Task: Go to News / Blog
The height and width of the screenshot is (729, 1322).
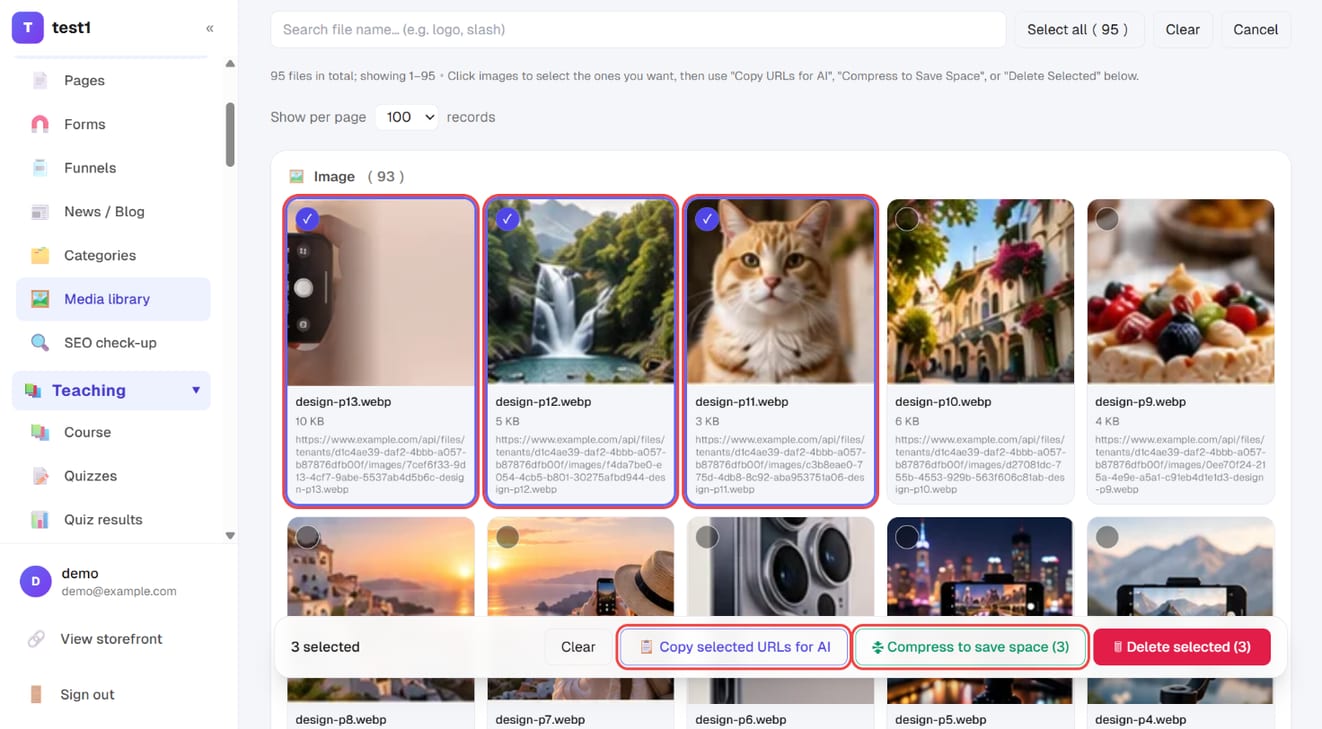Action: (x=113, y=212)
